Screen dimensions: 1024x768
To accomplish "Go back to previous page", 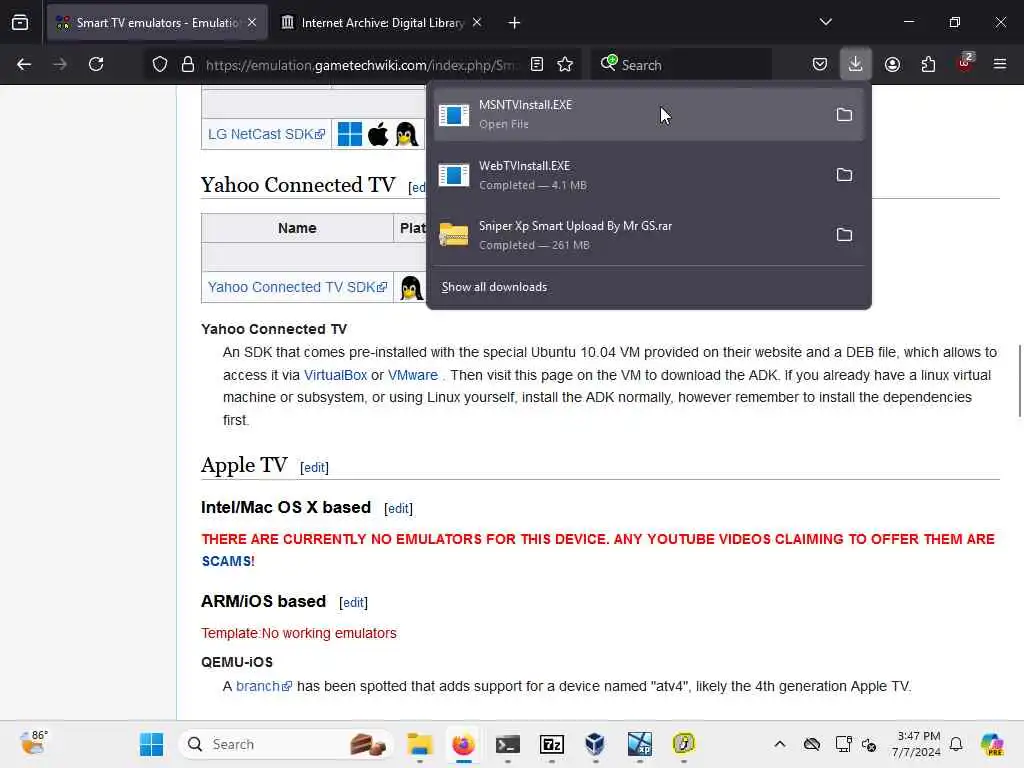I will [24, 64].
